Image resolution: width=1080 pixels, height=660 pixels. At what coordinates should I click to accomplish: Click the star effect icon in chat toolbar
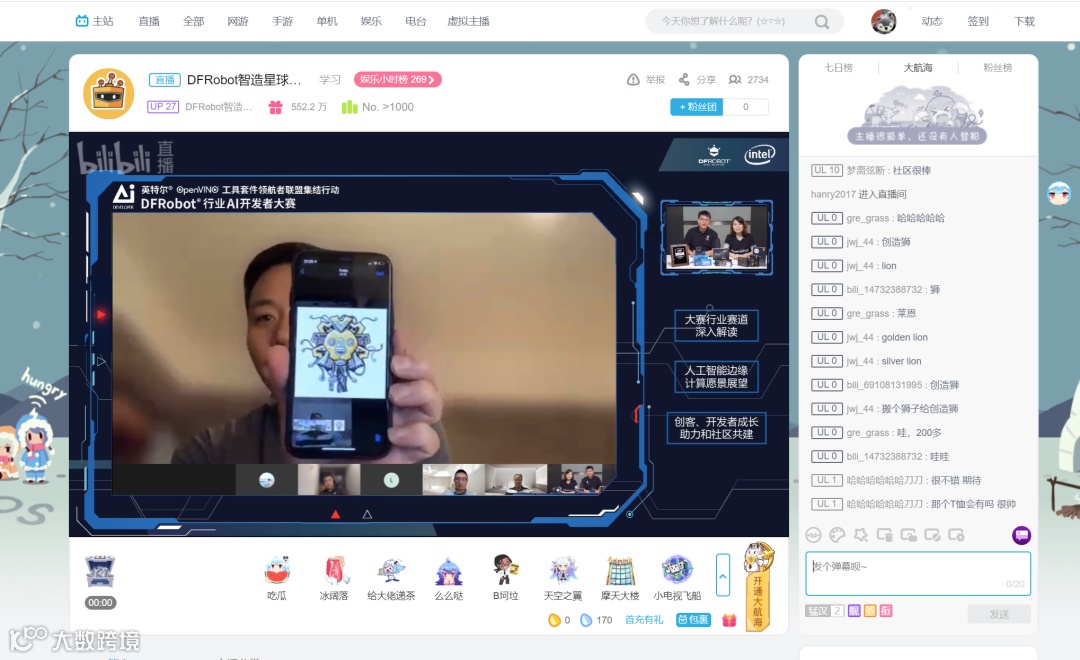coord(861,535)
